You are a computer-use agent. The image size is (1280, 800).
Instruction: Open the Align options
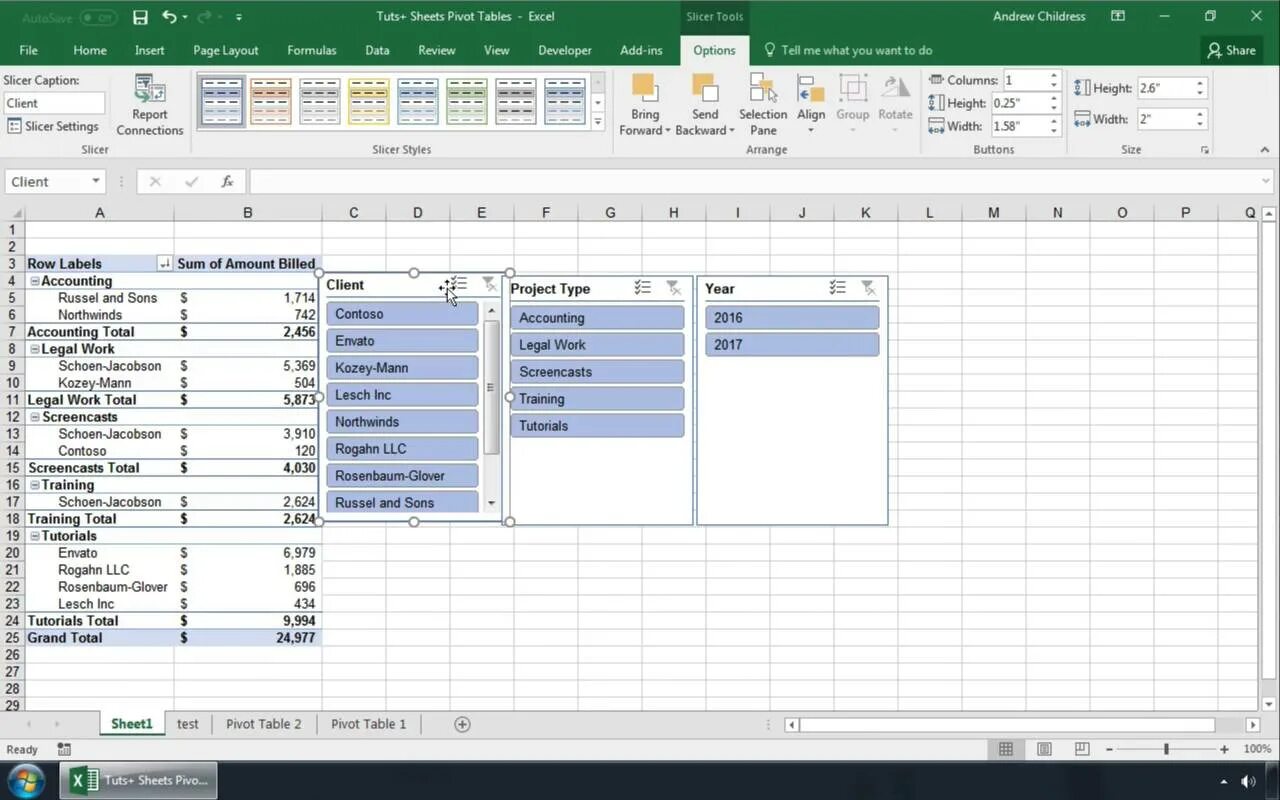pyautogui.click(x=811, y=106)
